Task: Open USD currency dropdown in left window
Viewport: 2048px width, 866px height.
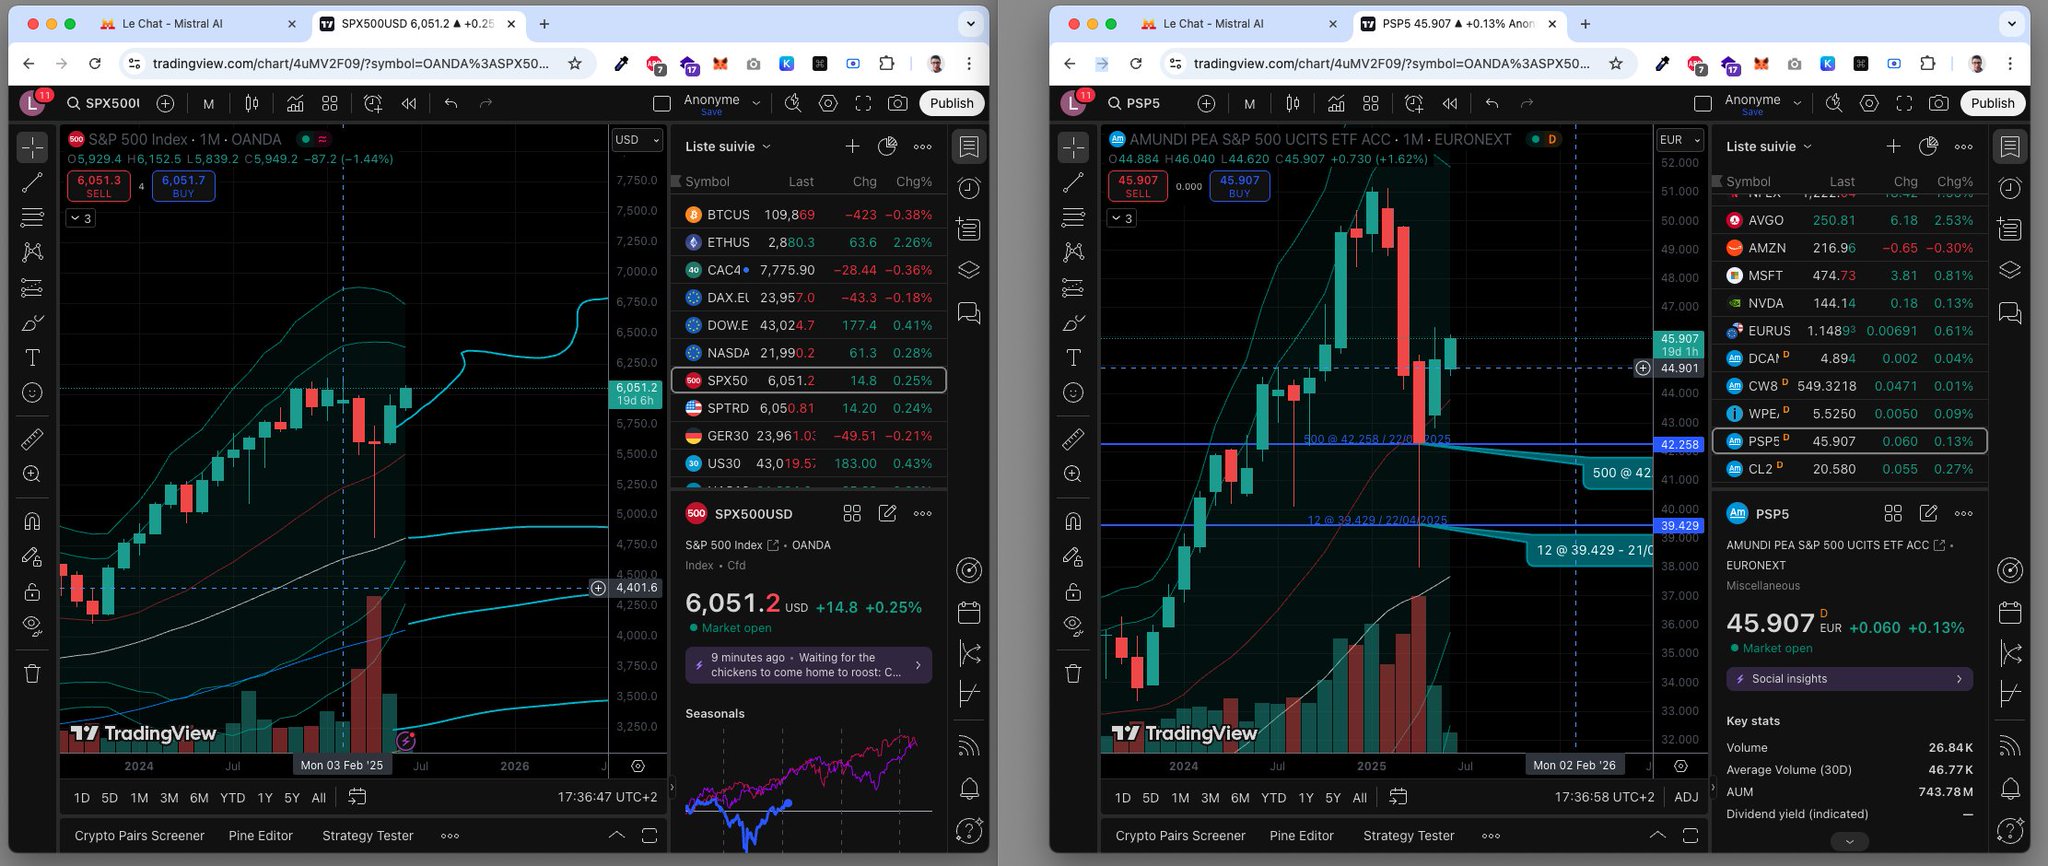Action: coord(637,140)
